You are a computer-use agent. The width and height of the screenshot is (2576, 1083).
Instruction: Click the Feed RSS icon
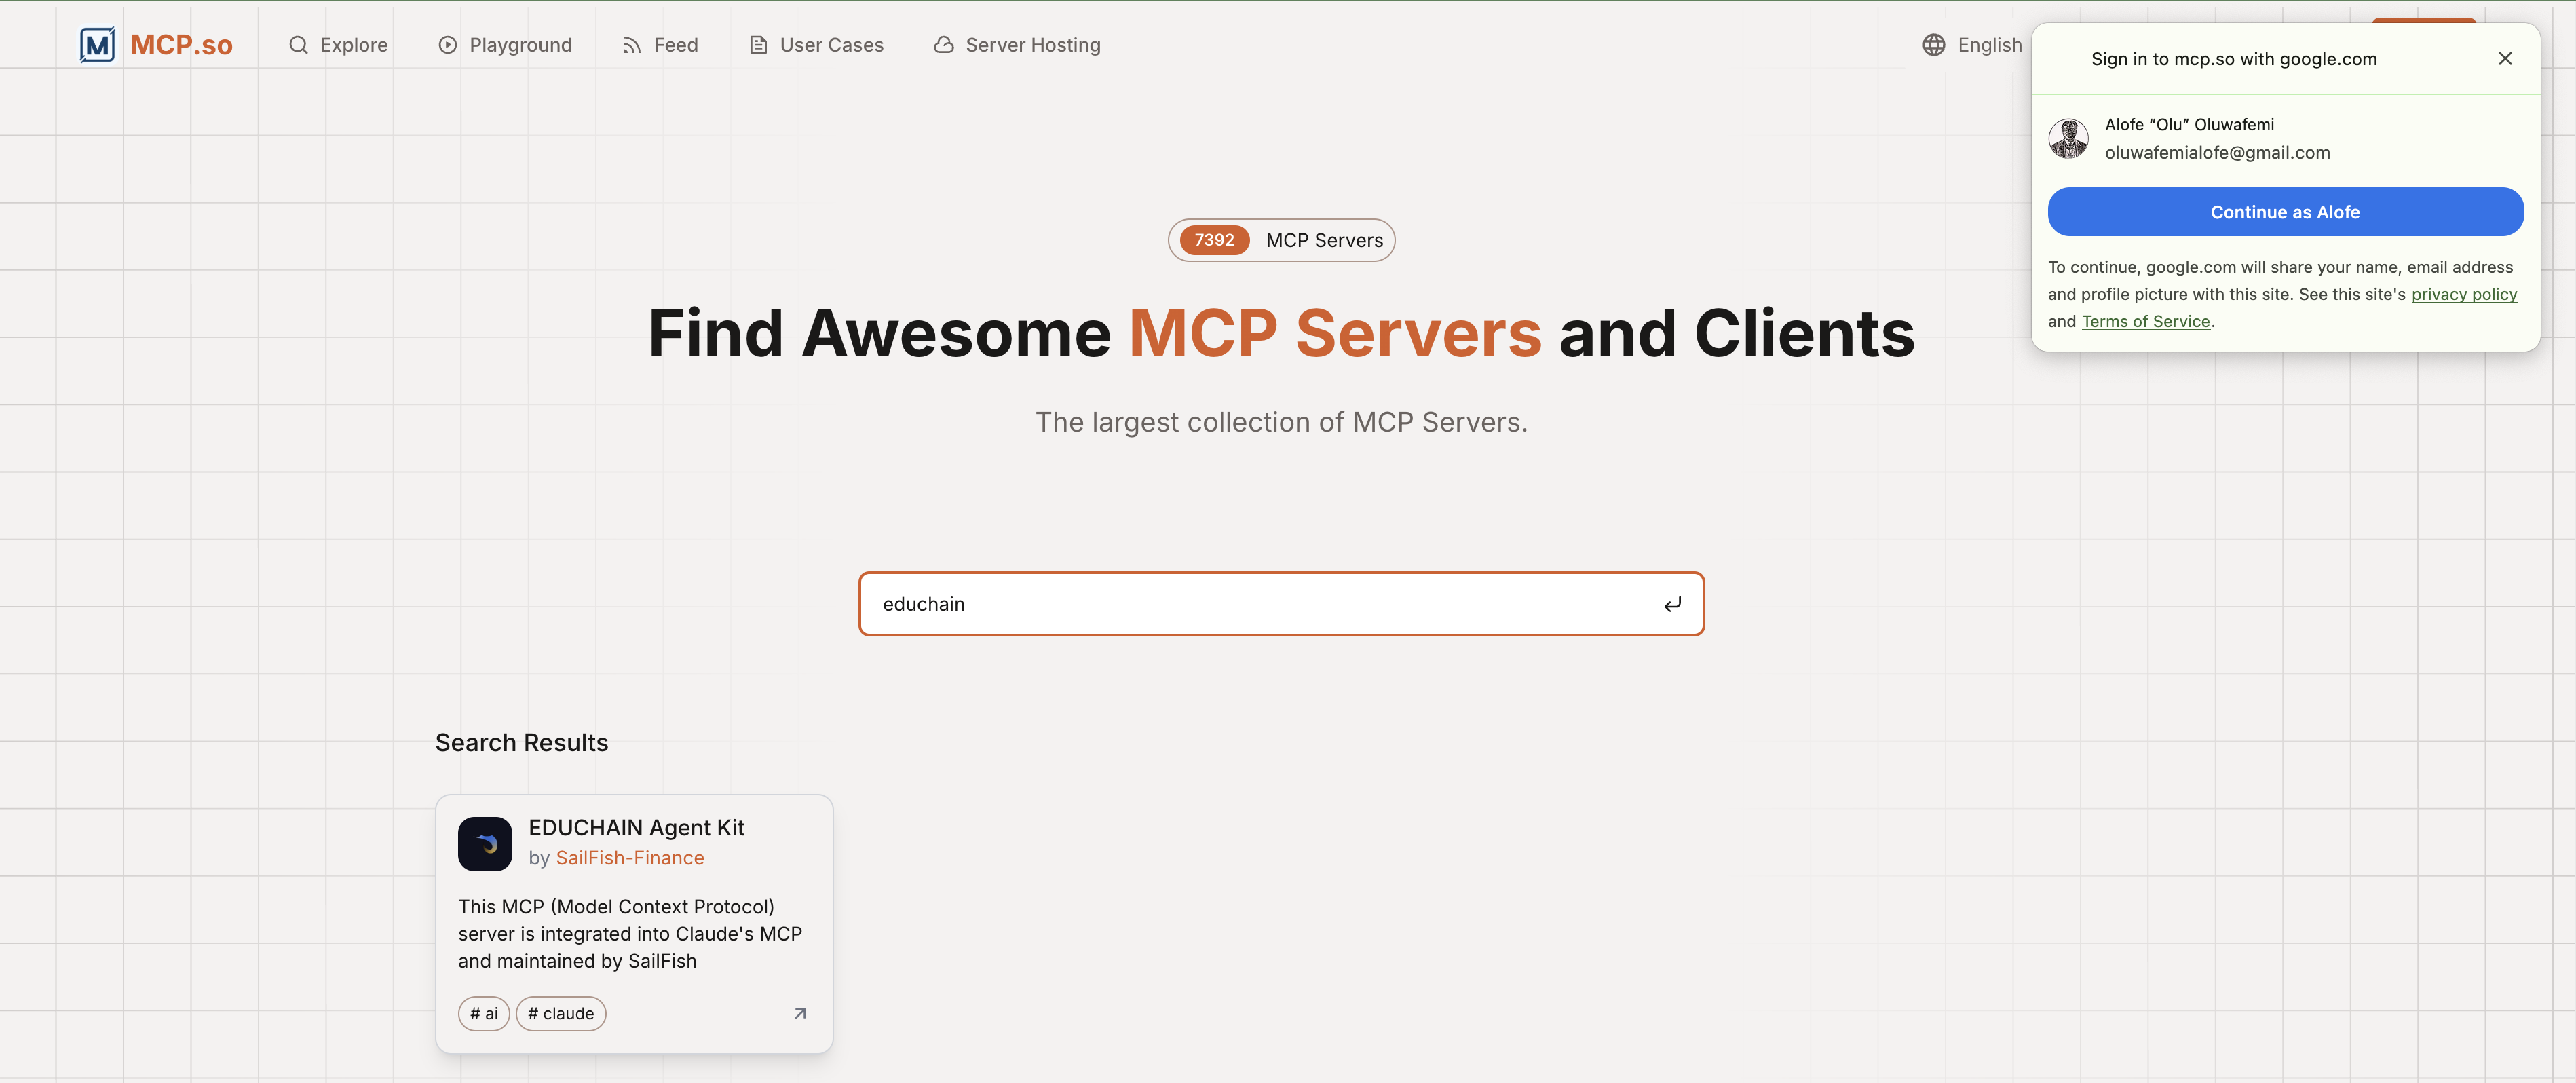631,45
